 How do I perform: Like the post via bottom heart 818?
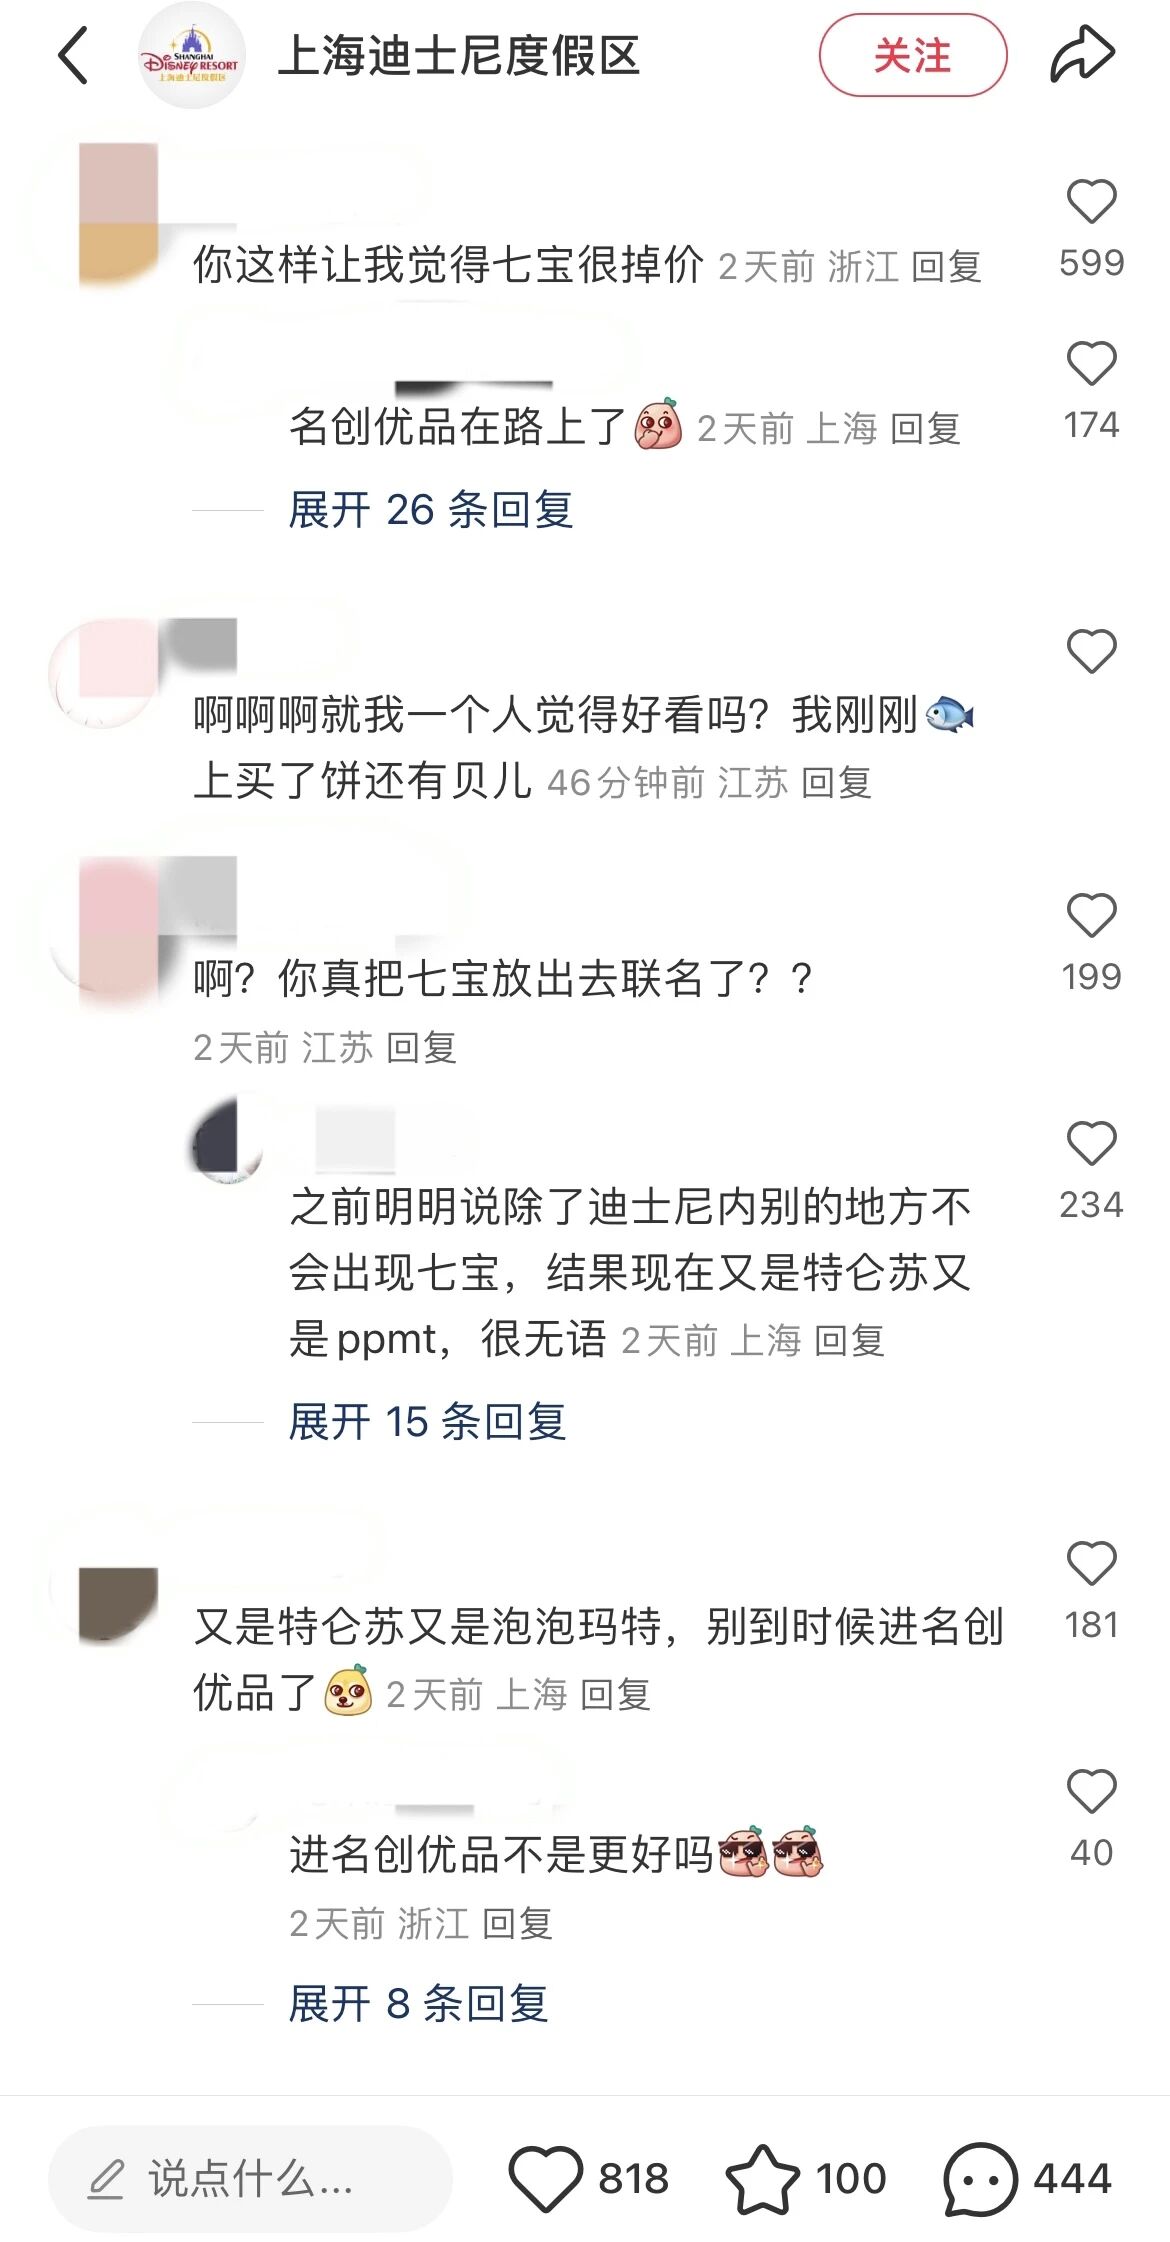pyautogui.click(x=546, y=2178)
